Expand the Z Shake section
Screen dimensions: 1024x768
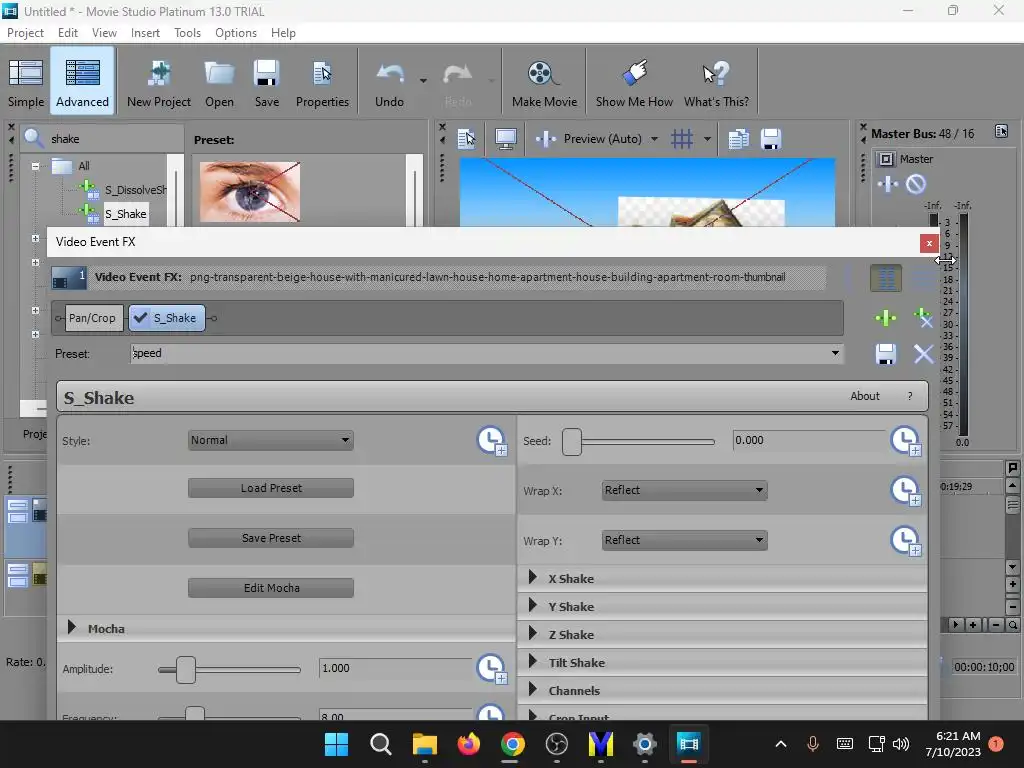coord(532,633)
